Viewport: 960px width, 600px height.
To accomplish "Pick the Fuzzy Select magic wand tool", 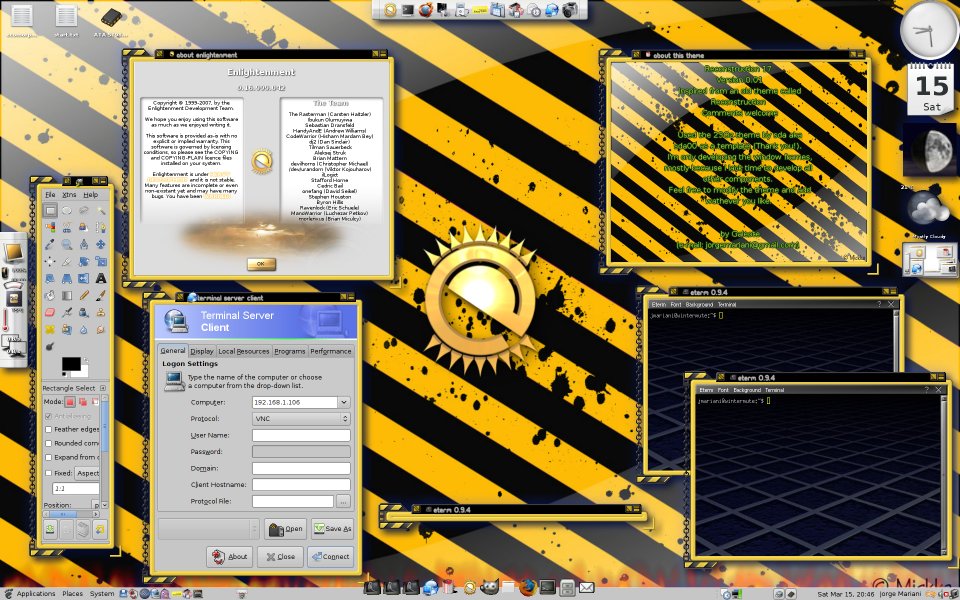I will coord(101,211).
